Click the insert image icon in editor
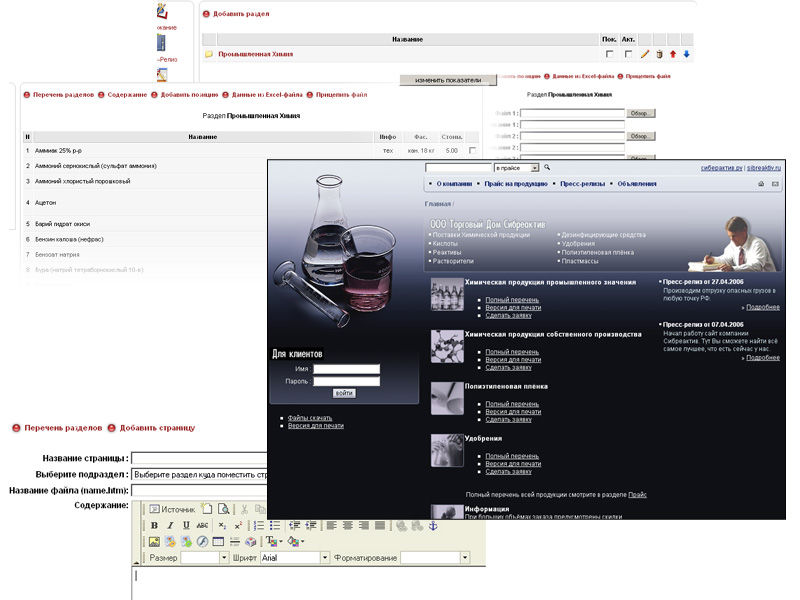The width and height of the screenshot is (800, 600). point(154,541)
